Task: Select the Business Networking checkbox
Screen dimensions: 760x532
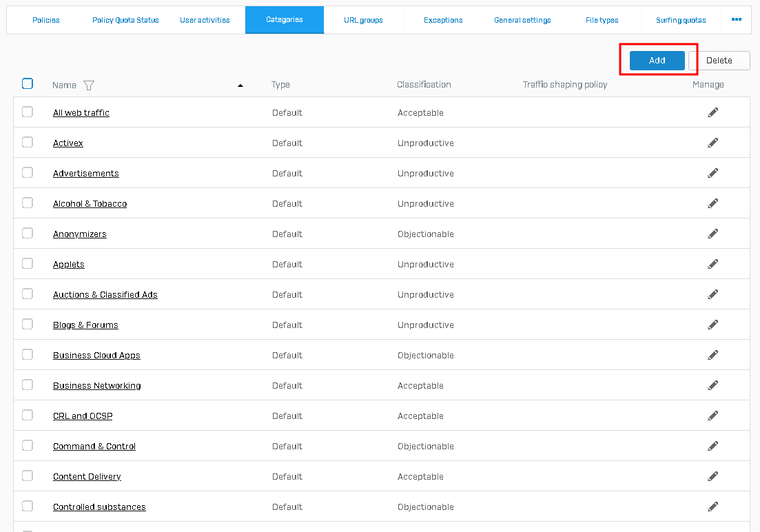Action: [x=28, y=386]
